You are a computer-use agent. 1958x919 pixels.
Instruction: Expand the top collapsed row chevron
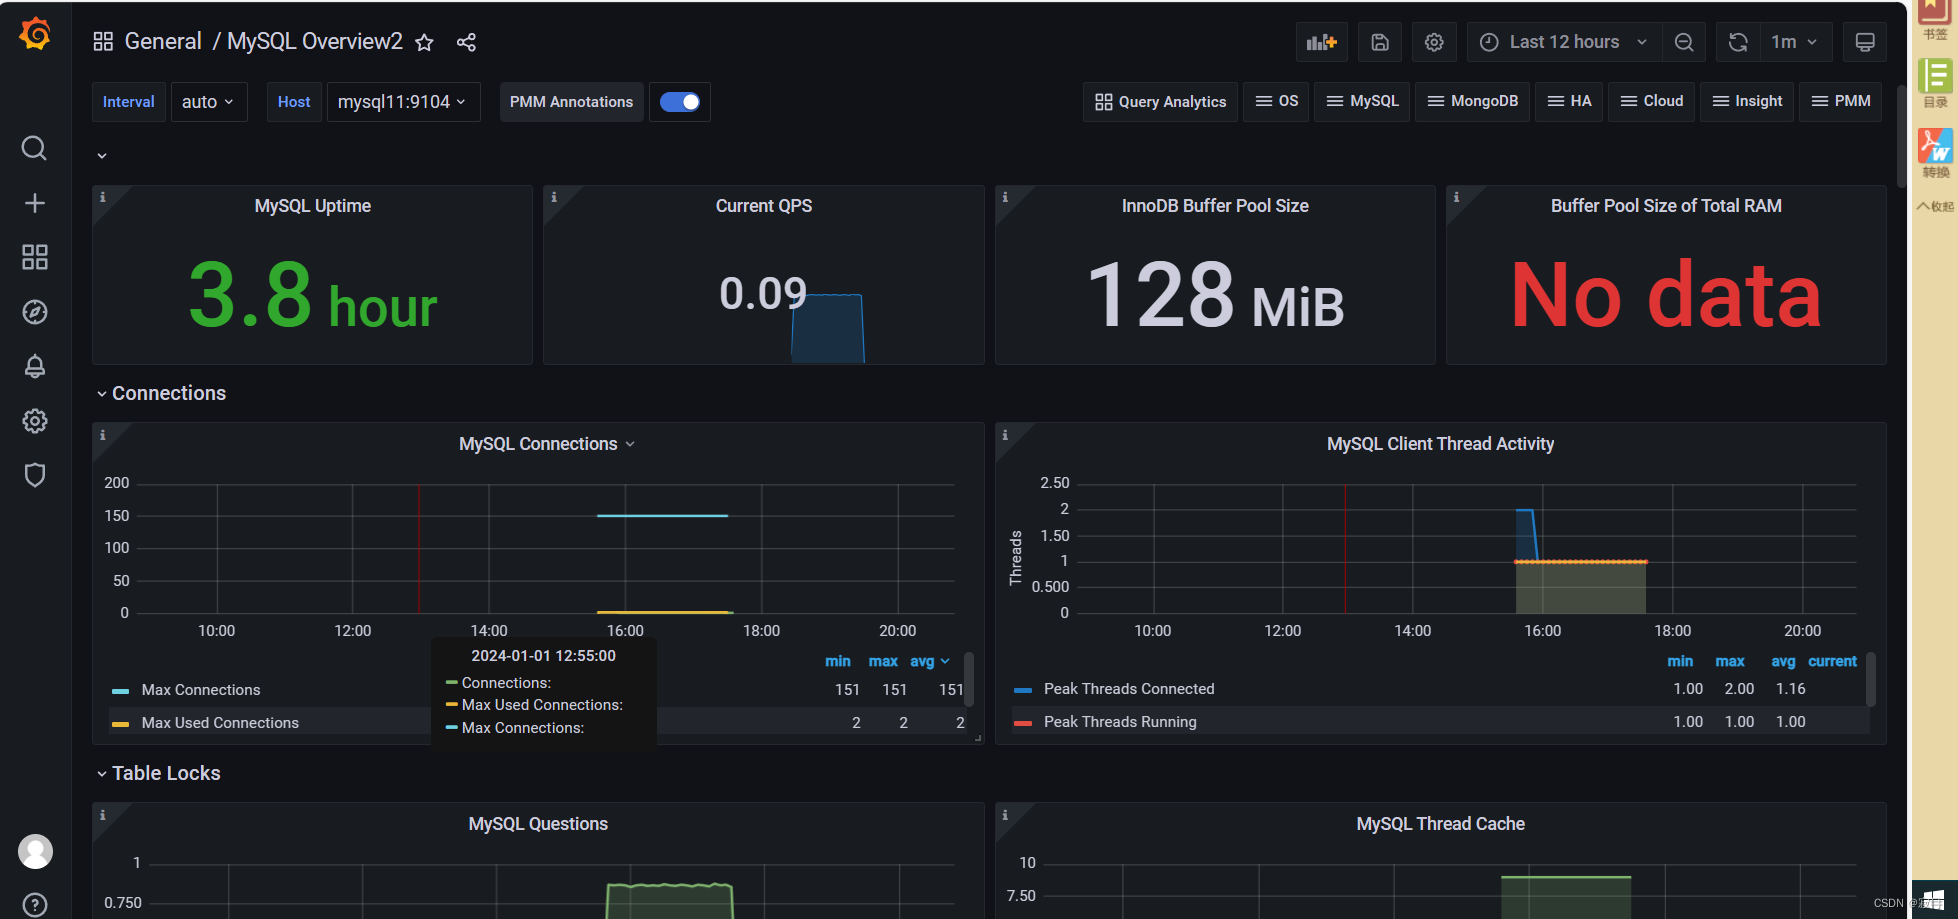click(102, 156)
